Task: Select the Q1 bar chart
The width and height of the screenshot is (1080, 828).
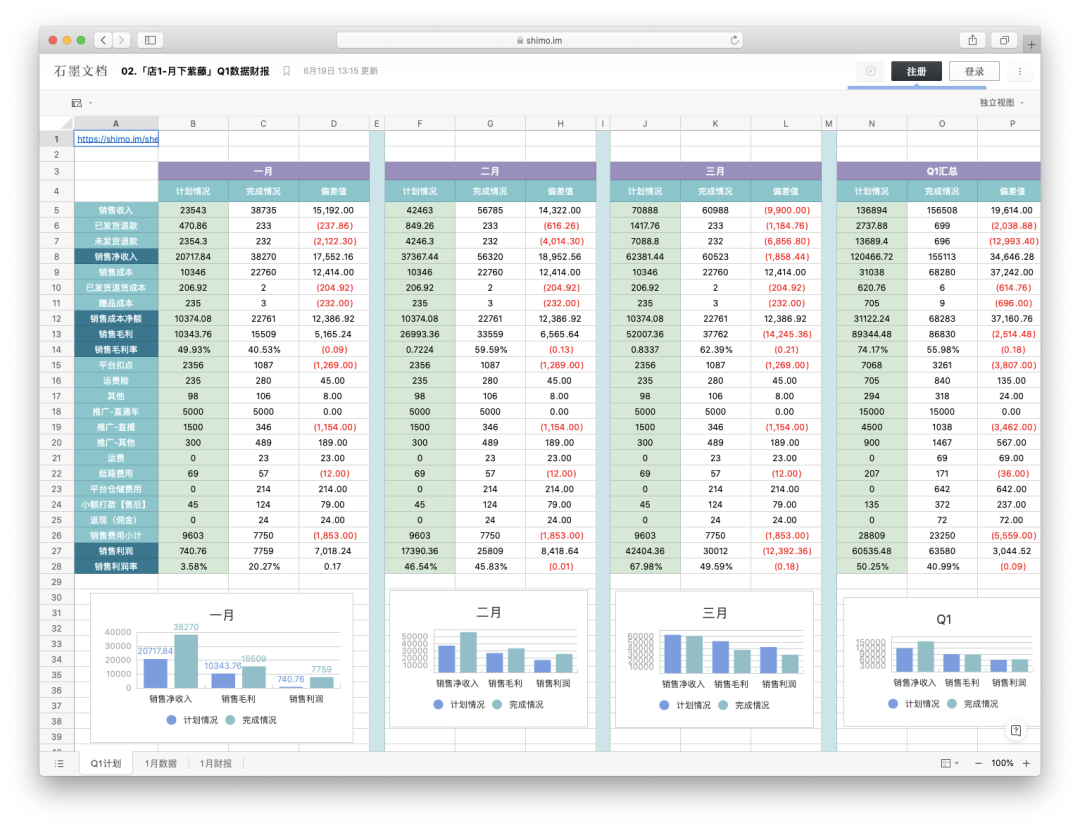Action: 942,661
